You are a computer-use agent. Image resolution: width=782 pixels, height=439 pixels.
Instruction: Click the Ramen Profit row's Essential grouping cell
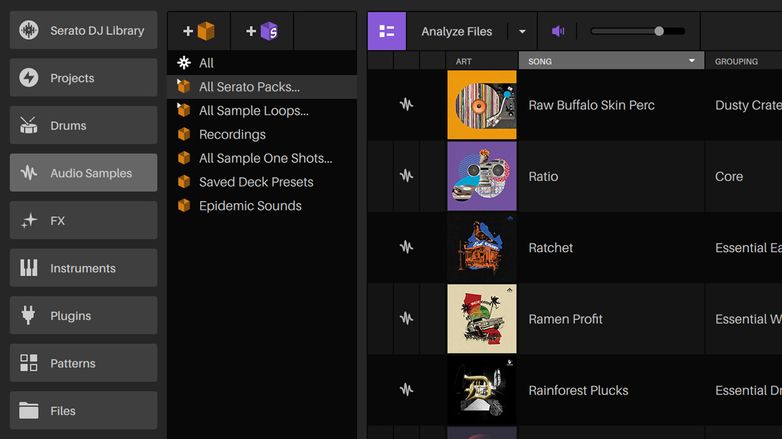click(x=744, y=319)
